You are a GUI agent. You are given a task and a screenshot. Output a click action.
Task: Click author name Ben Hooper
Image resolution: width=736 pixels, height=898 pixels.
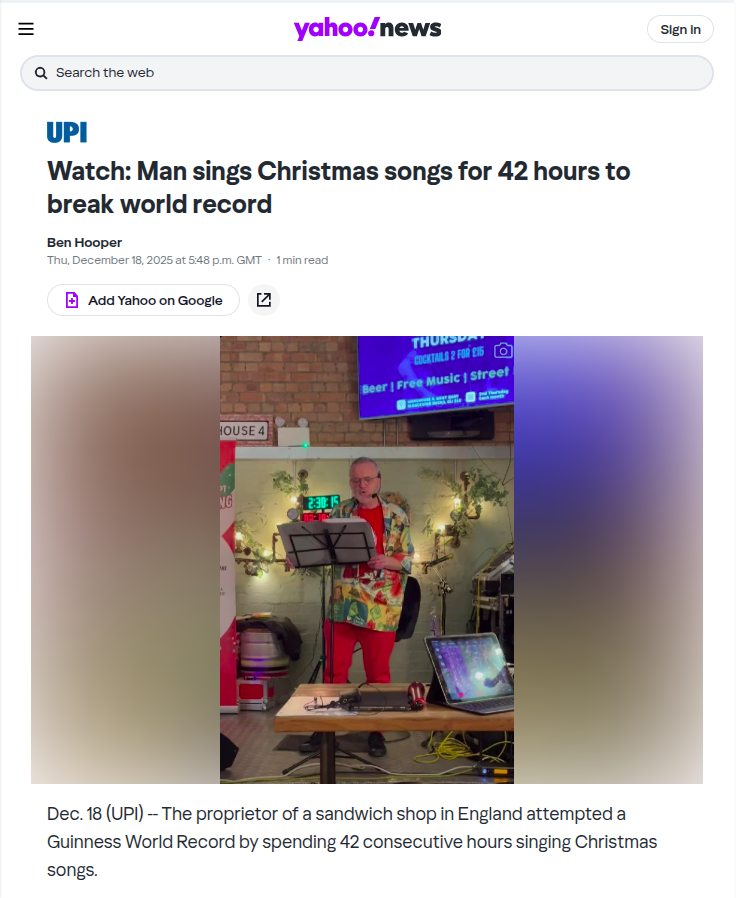[84, 242]
